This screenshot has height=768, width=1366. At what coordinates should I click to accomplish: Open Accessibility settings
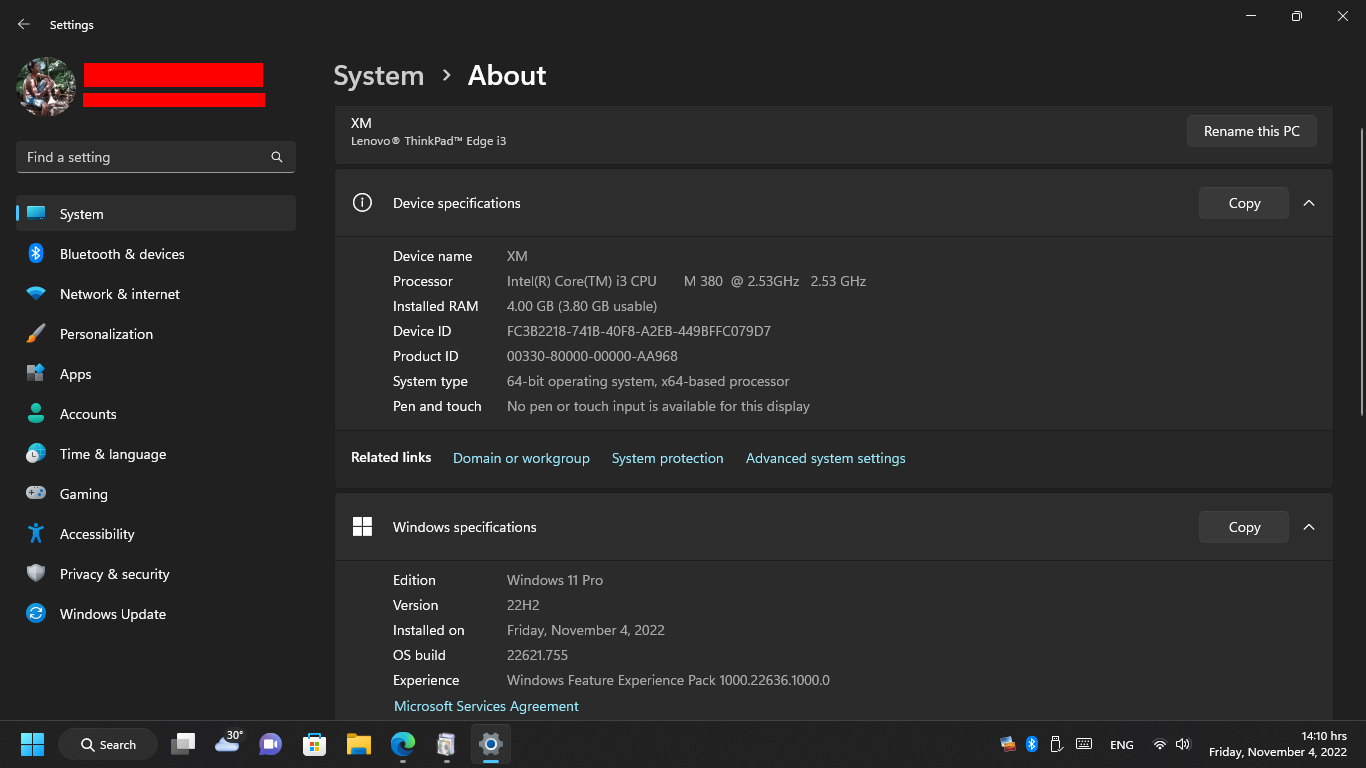(x=156, y=534)
